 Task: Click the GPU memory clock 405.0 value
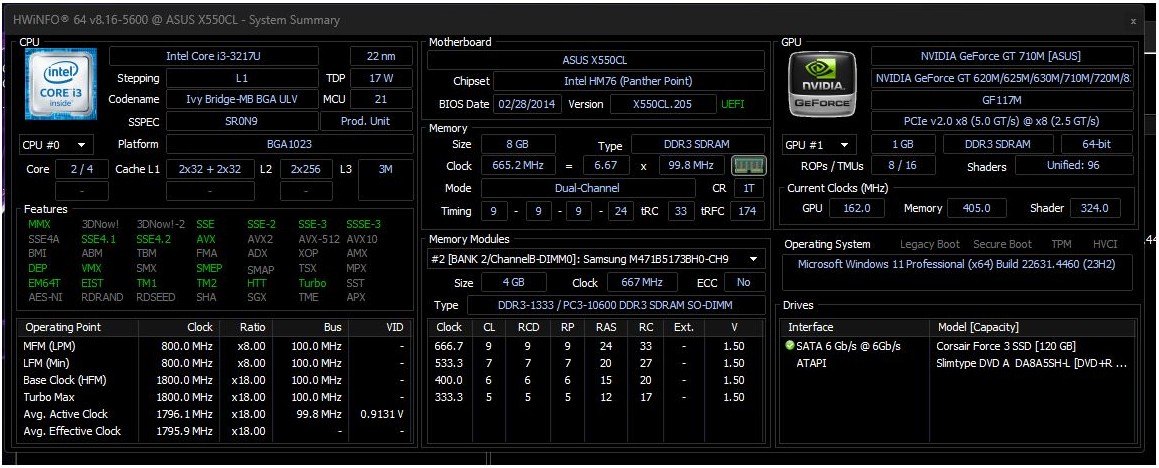(x=976, y=208)
